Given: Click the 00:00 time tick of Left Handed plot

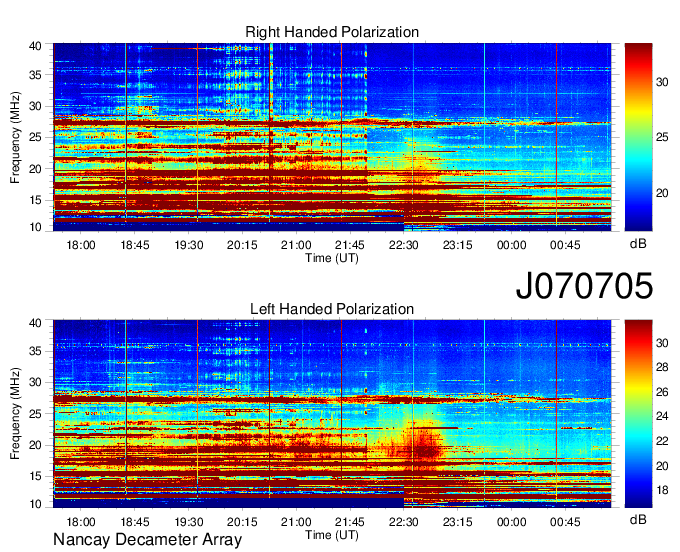Looking at the screenshot, I should click(x=512, y=522).
